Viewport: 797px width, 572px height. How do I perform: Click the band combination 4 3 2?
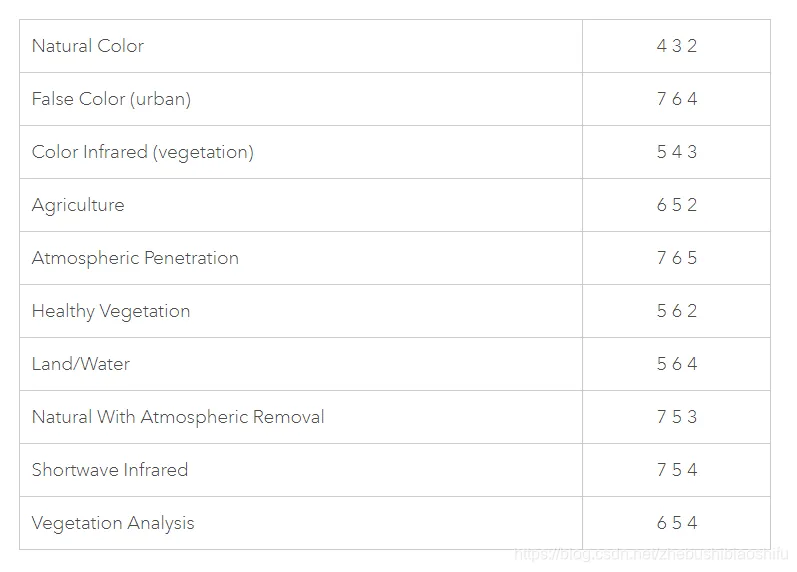pyautogui.click(x=677, y=46)
